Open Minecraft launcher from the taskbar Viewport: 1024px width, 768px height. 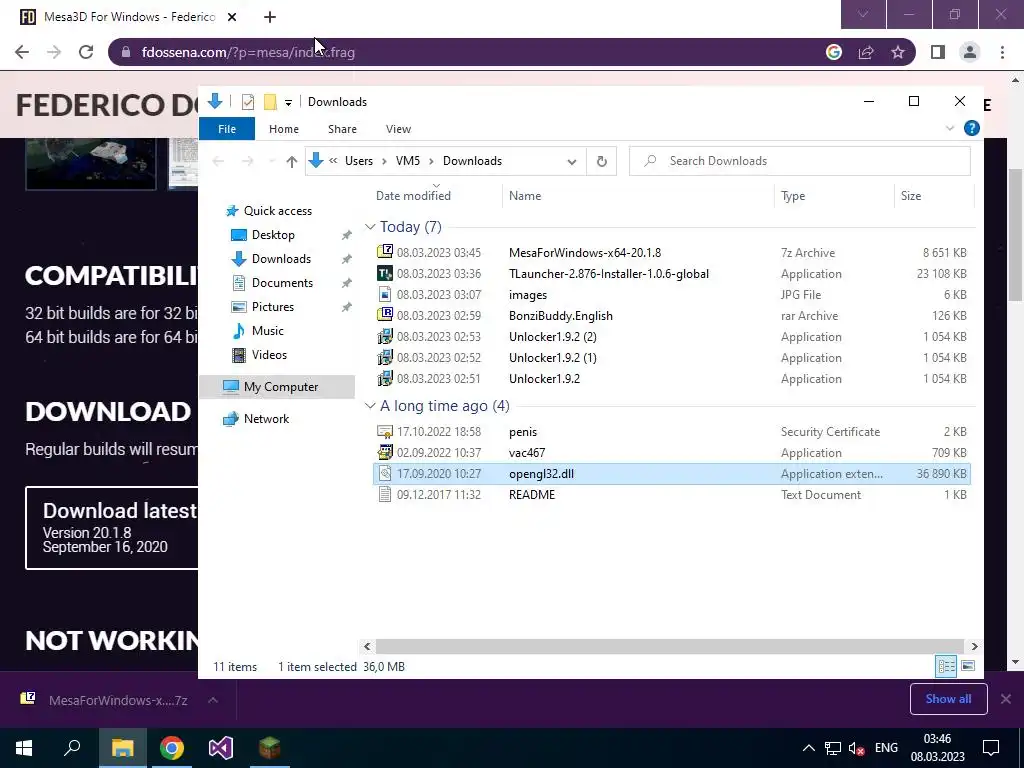[270, 748]
